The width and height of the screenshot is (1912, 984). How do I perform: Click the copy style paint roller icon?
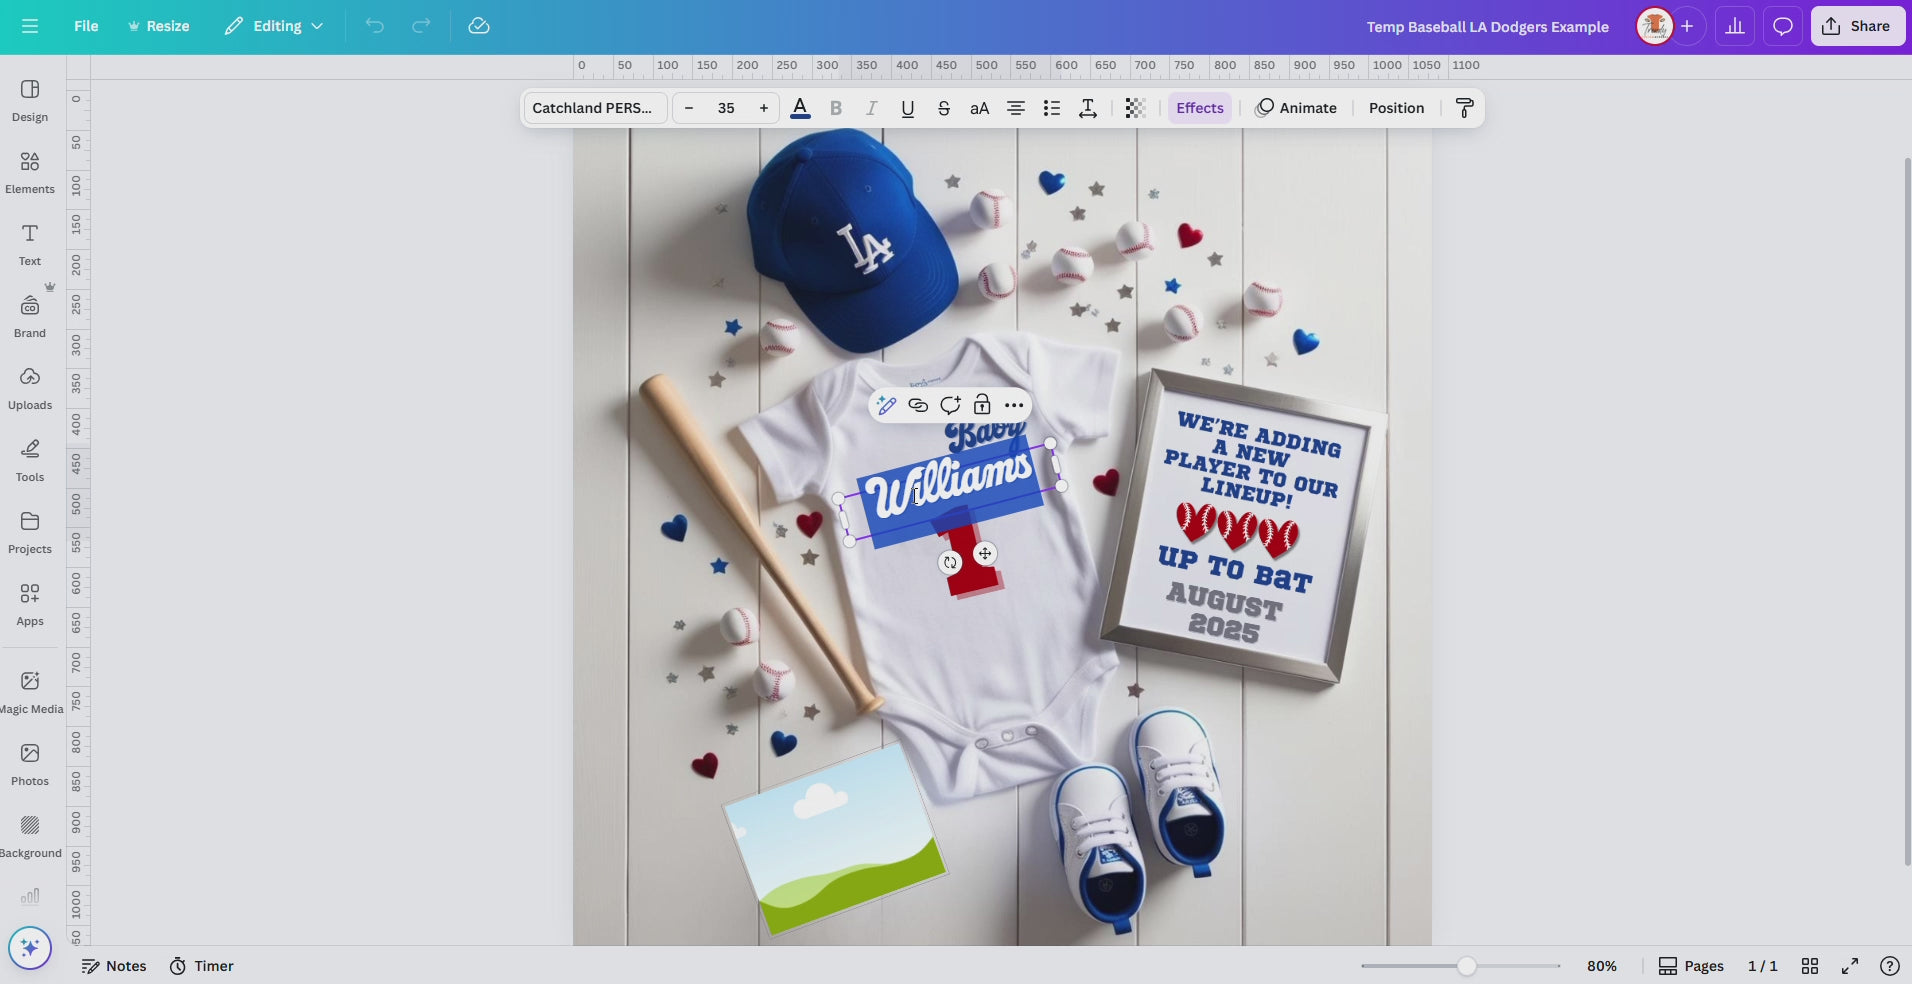coord(1464,108)
